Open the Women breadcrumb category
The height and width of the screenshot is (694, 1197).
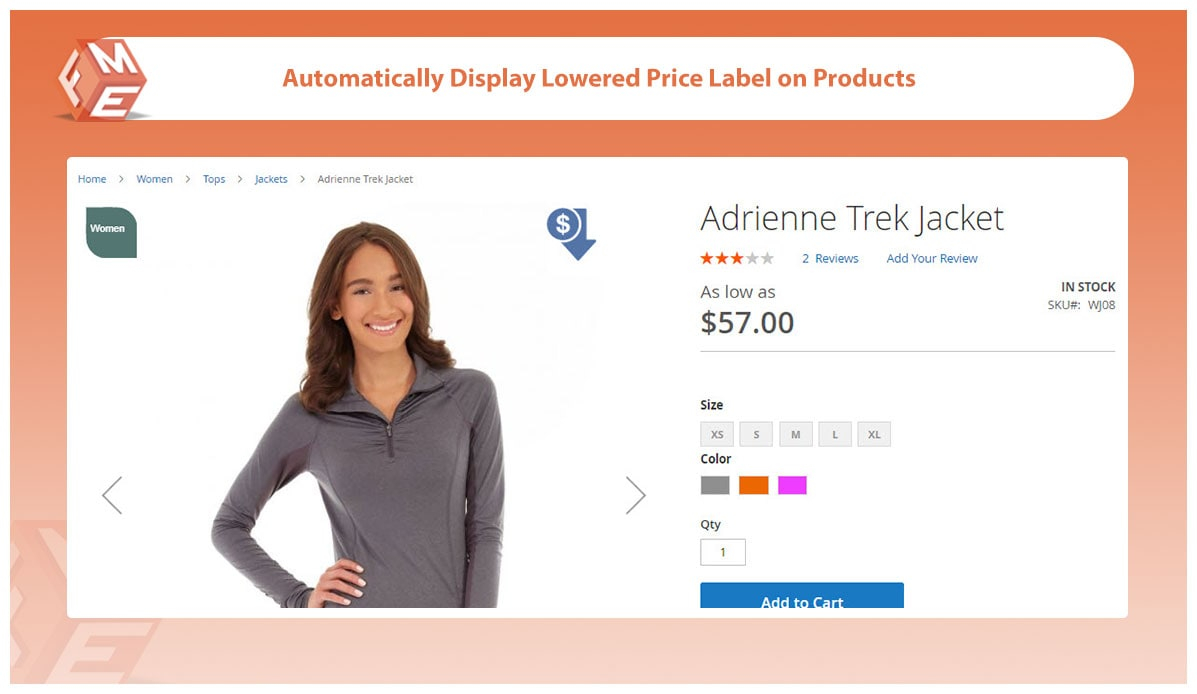pyautogui.click(x=154, y=179)
